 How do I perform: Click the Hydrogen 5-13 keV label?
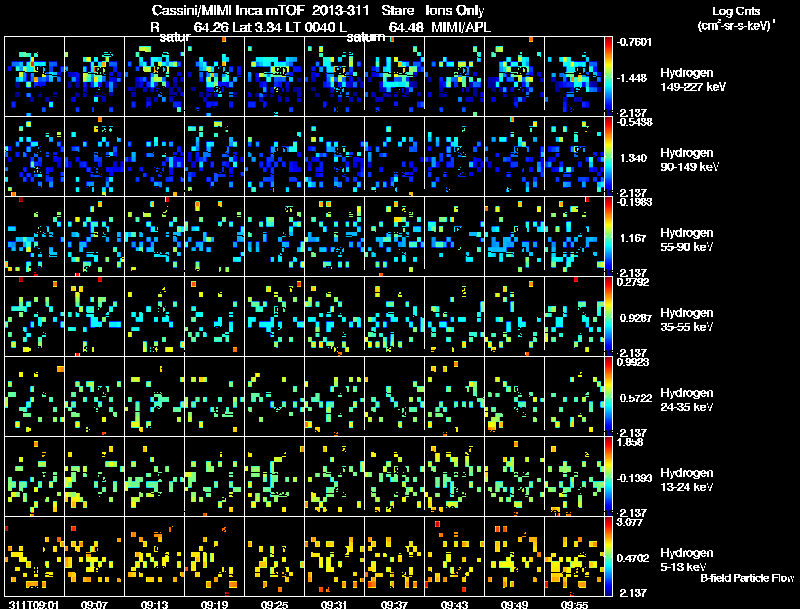(x=687, y=560)
